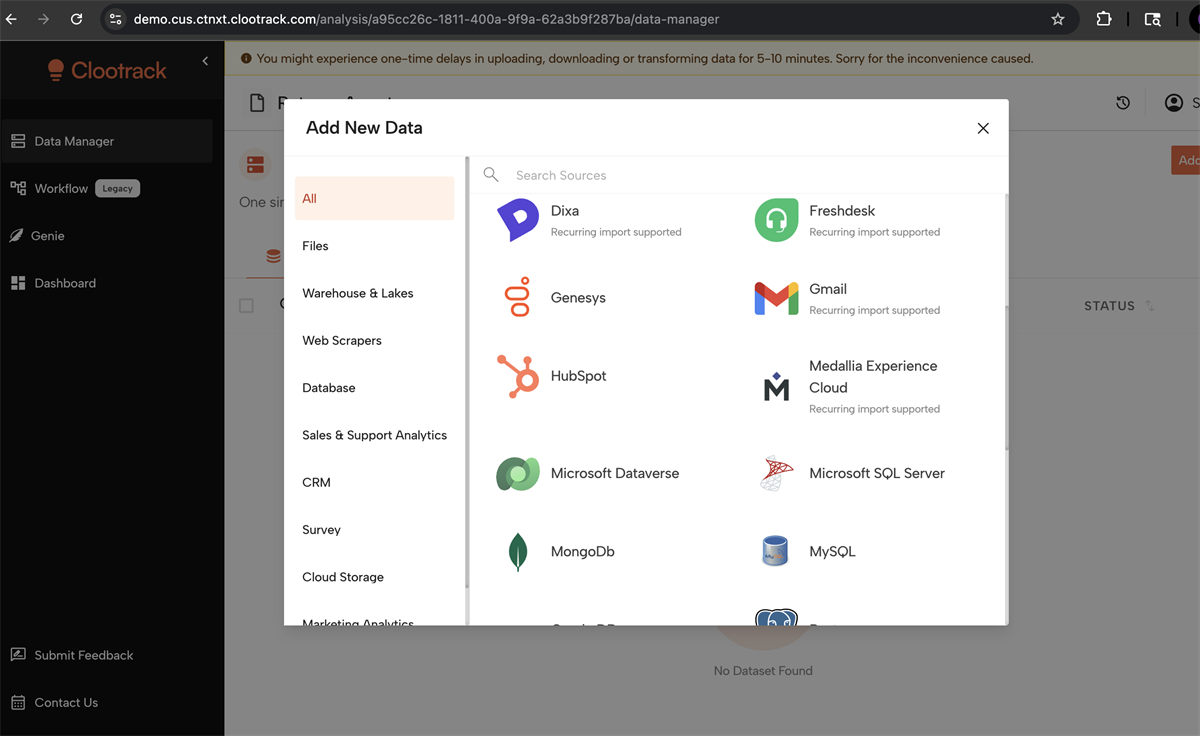Select the MongoDb leaf icon

[x=517, y=551]
